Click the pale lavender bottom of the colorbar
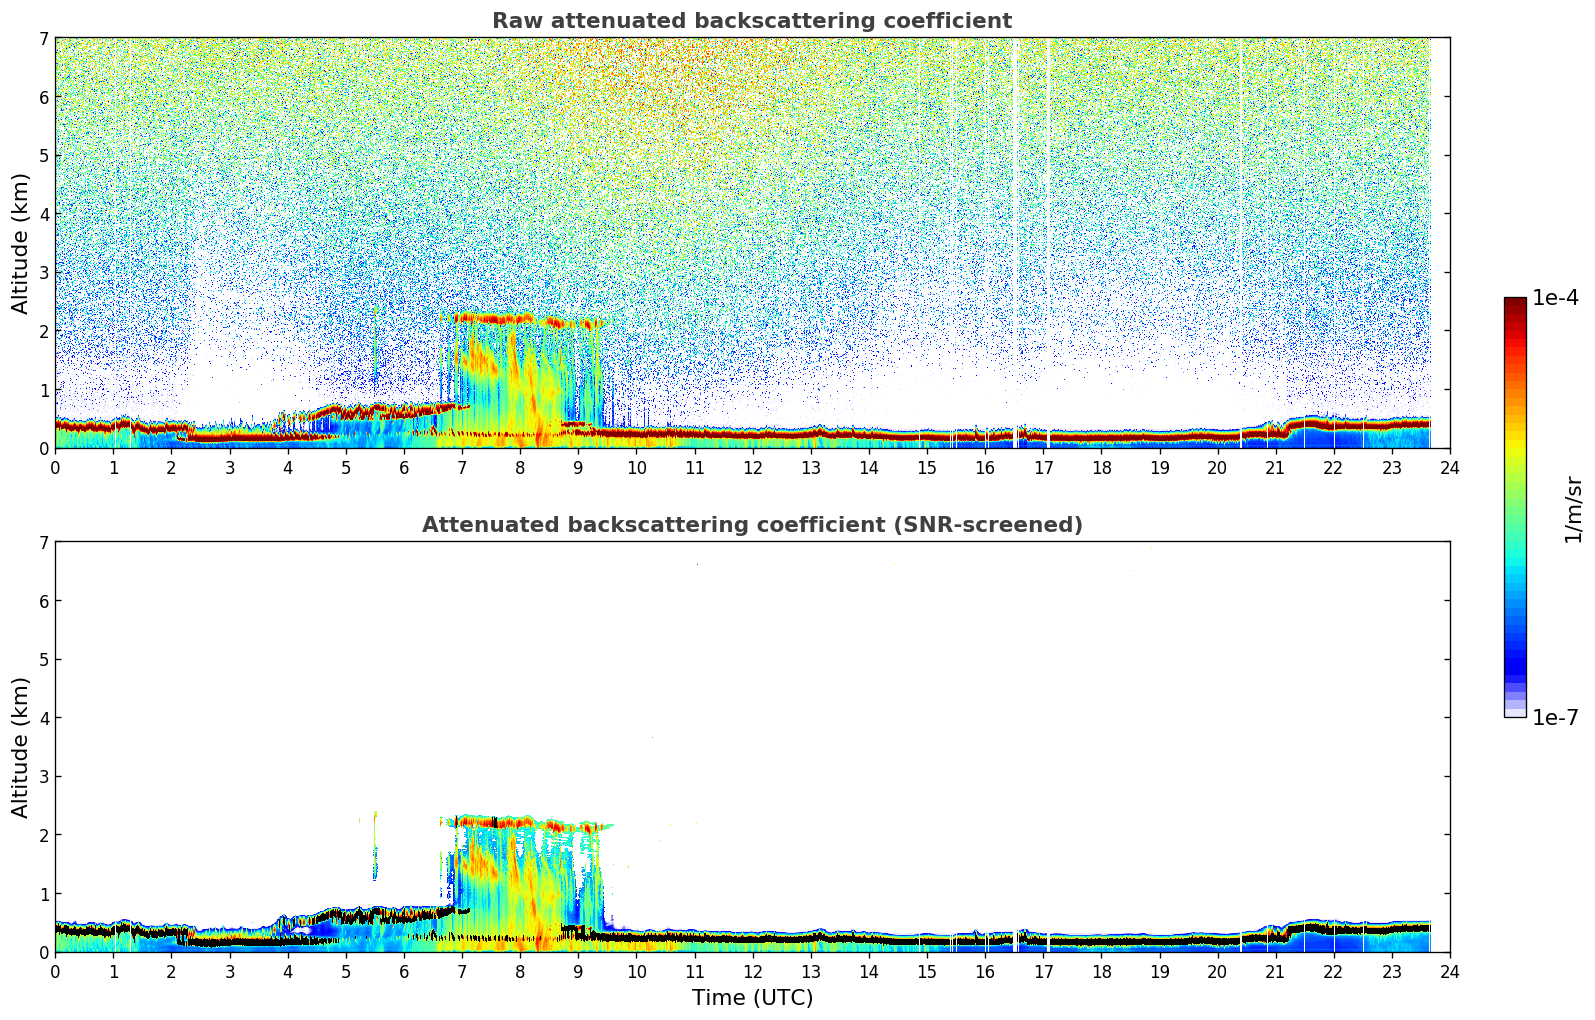This screenshot has width=1595, height=1020. 1515,711
